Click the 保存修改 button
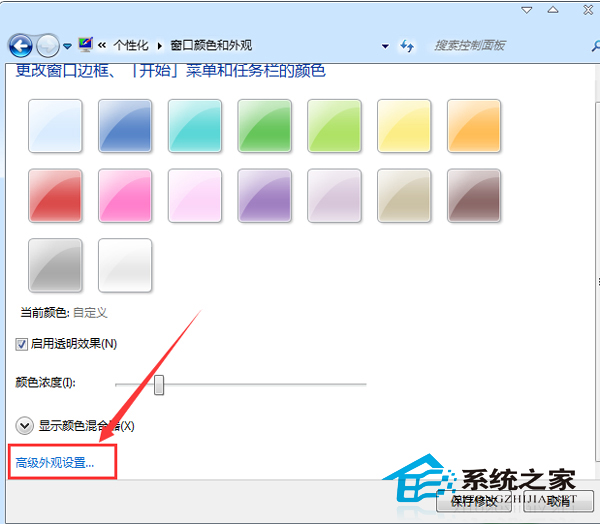This screenshot has height=524, width=600. [474, 501]
